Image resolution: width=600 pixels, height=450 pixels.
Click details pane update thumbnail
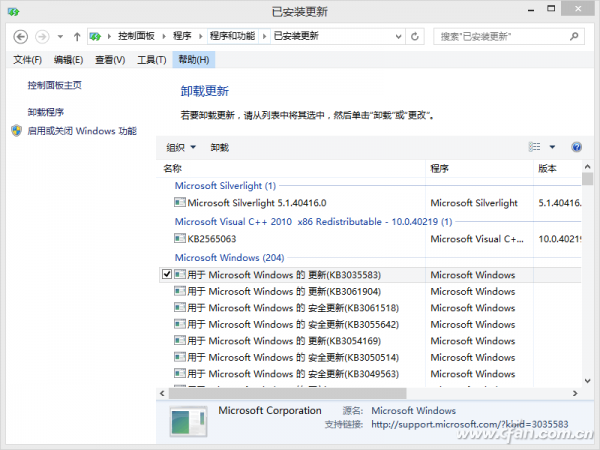coord(188,421)
